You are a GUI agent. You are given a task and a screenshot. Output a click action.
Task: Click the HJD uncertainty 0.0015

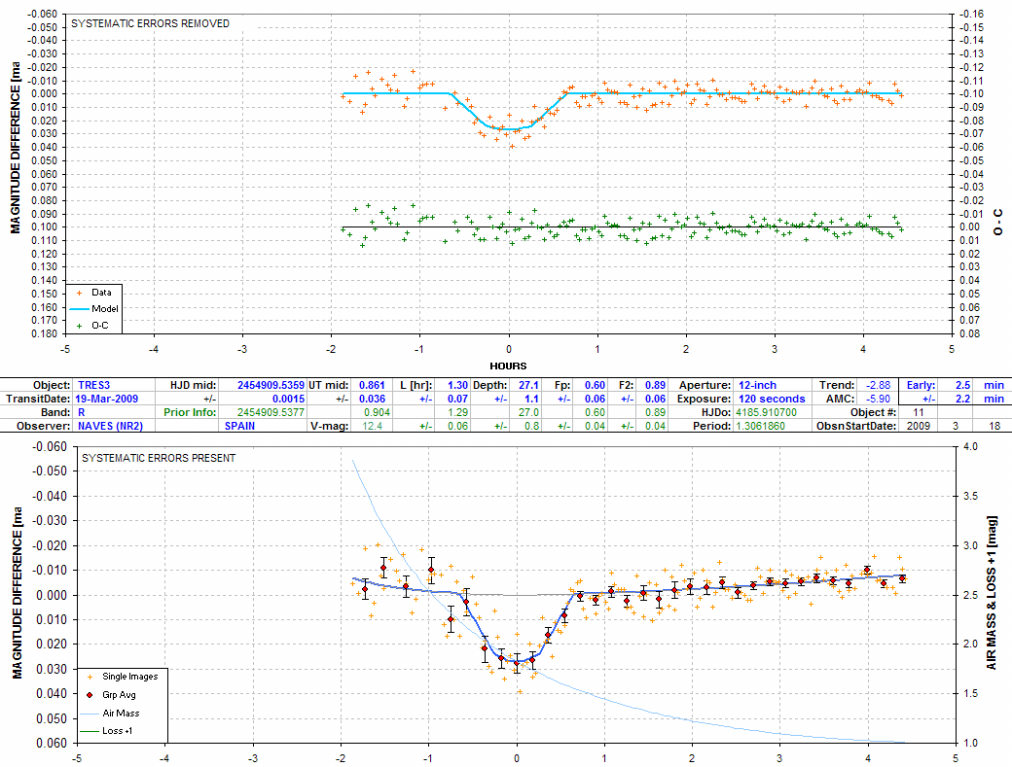pos(288,399)
